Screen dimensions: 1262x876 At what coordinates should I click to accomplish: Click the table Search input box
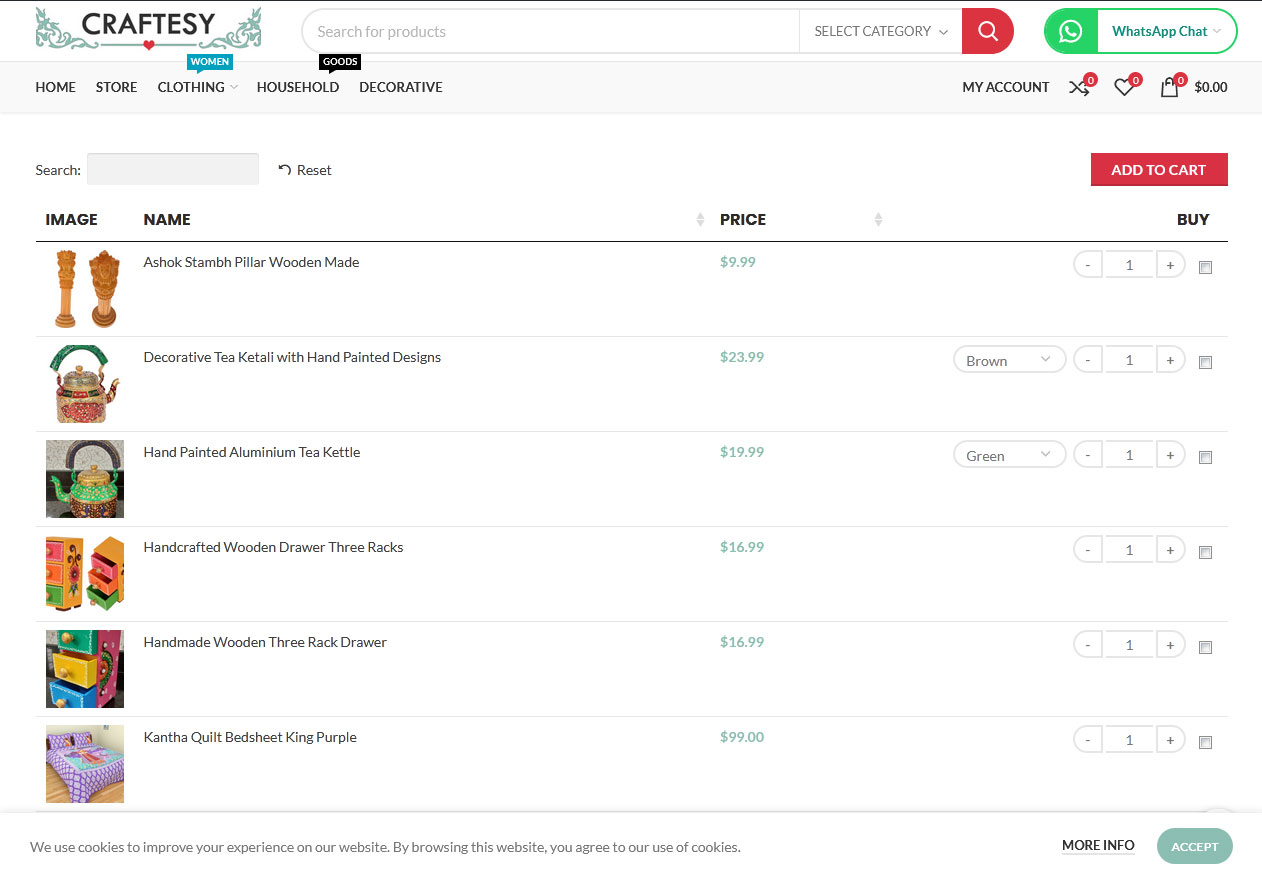pyautogui.click(x=173, y=169)
